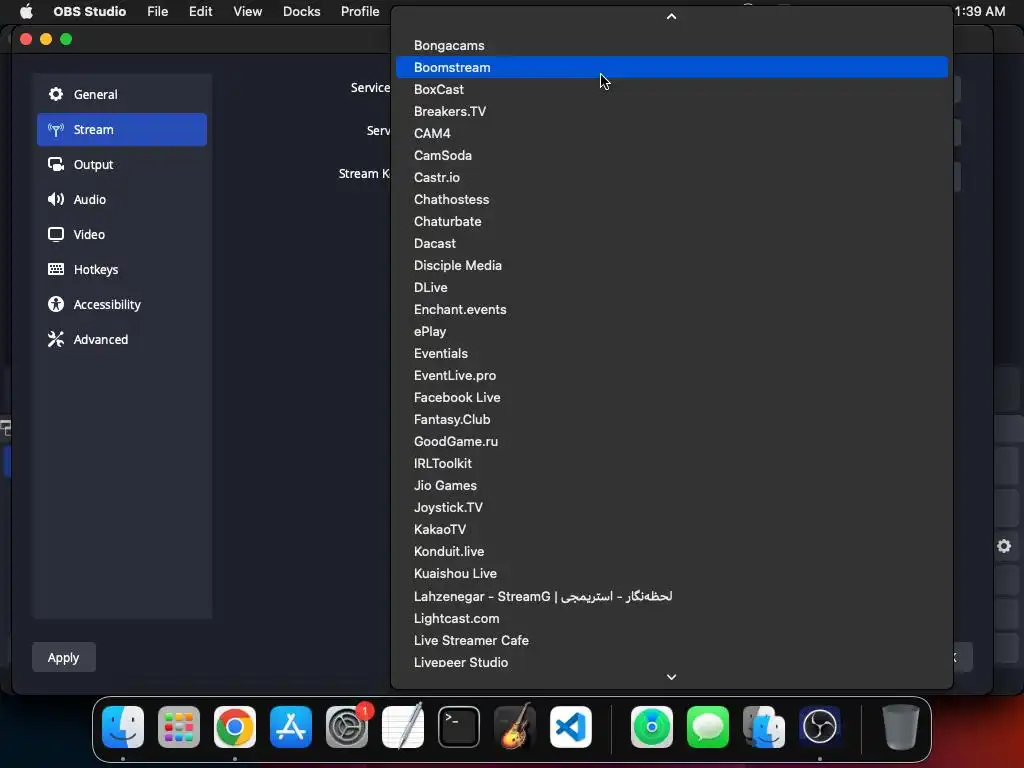This screenshot has height=768, width=1024.
Task: Select Eventials as the service
Action: (x=672, y=353)
